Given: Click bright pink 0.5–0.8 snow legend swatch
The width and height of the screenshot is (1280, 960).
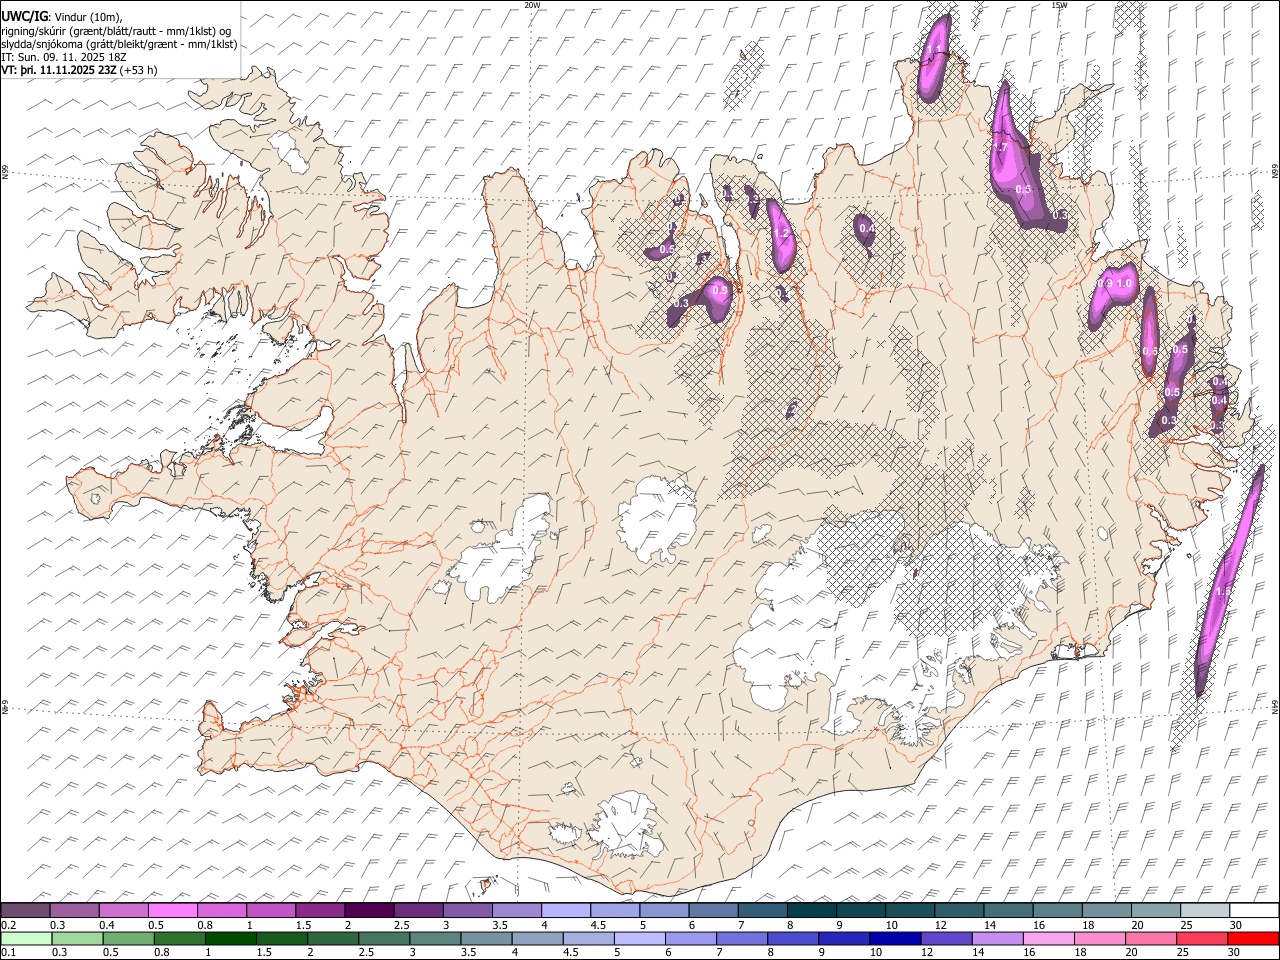Looking at the screenshot, I should (173, 911).
